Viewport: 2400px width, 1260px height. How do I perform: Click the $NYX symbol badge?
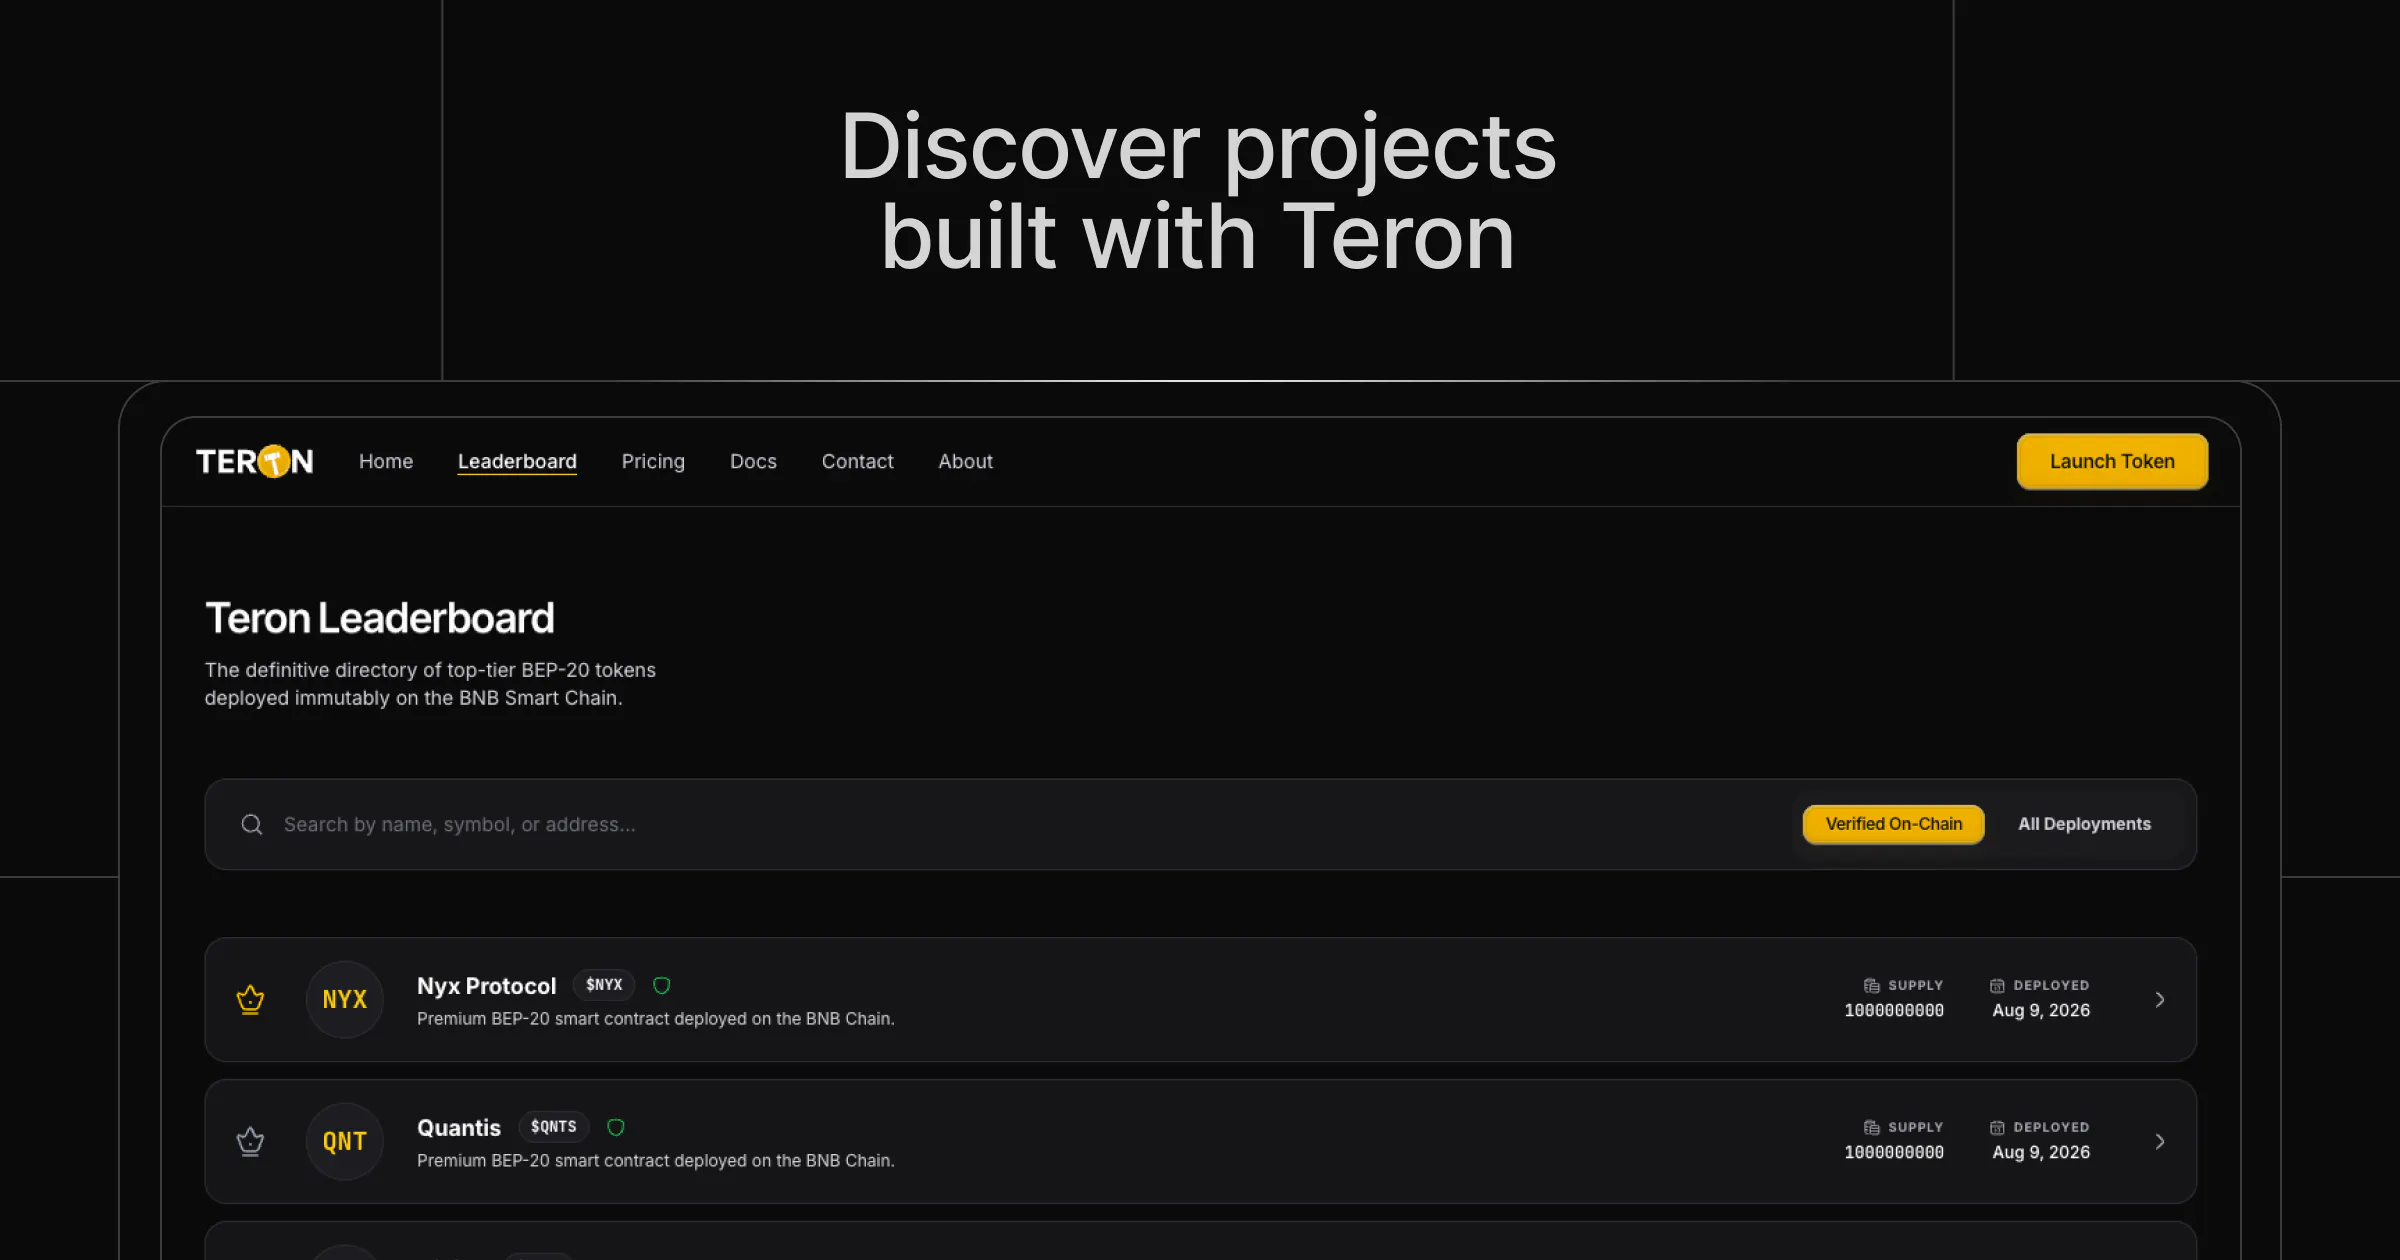(604, 985)
